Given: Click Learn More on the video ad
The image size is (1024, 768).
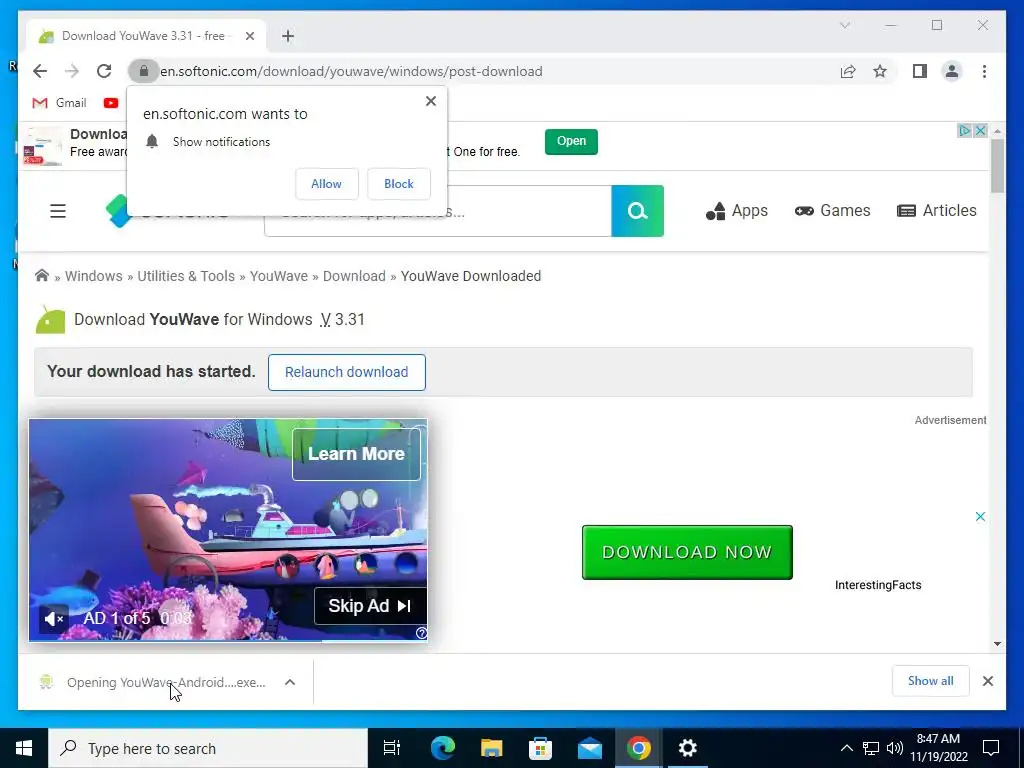Looking at the screenshot, I should point(357,454).
